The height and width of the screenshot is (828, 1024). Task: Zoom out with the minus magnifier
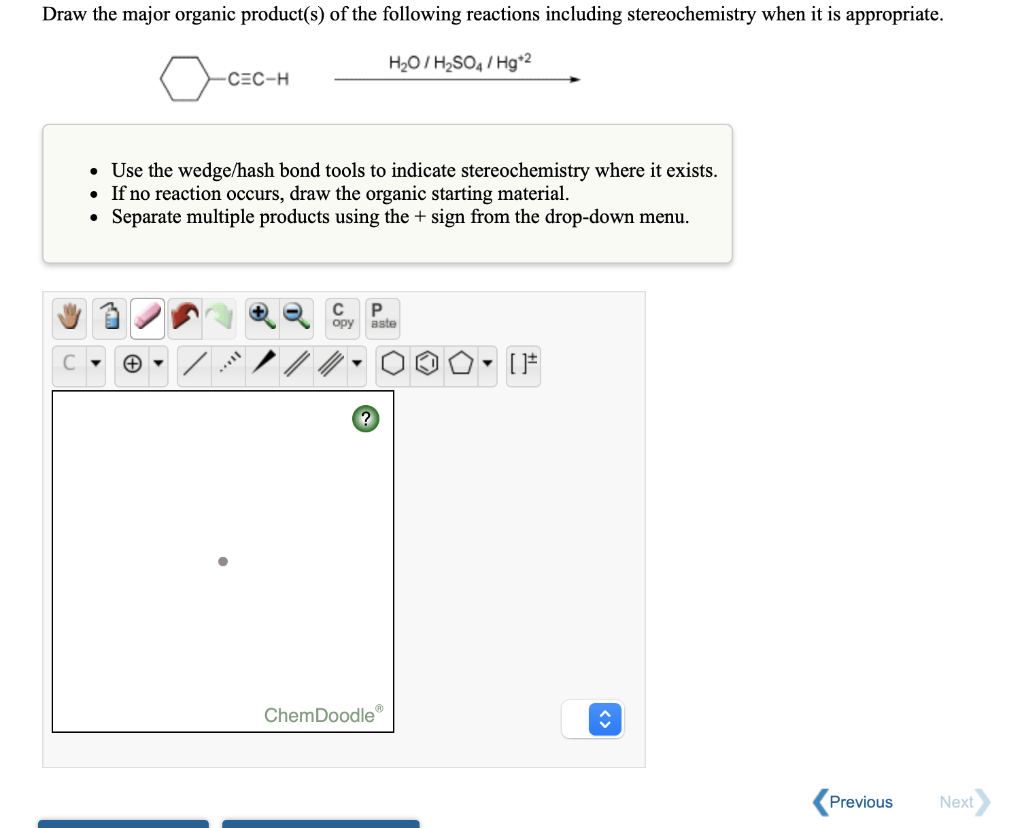296,318
